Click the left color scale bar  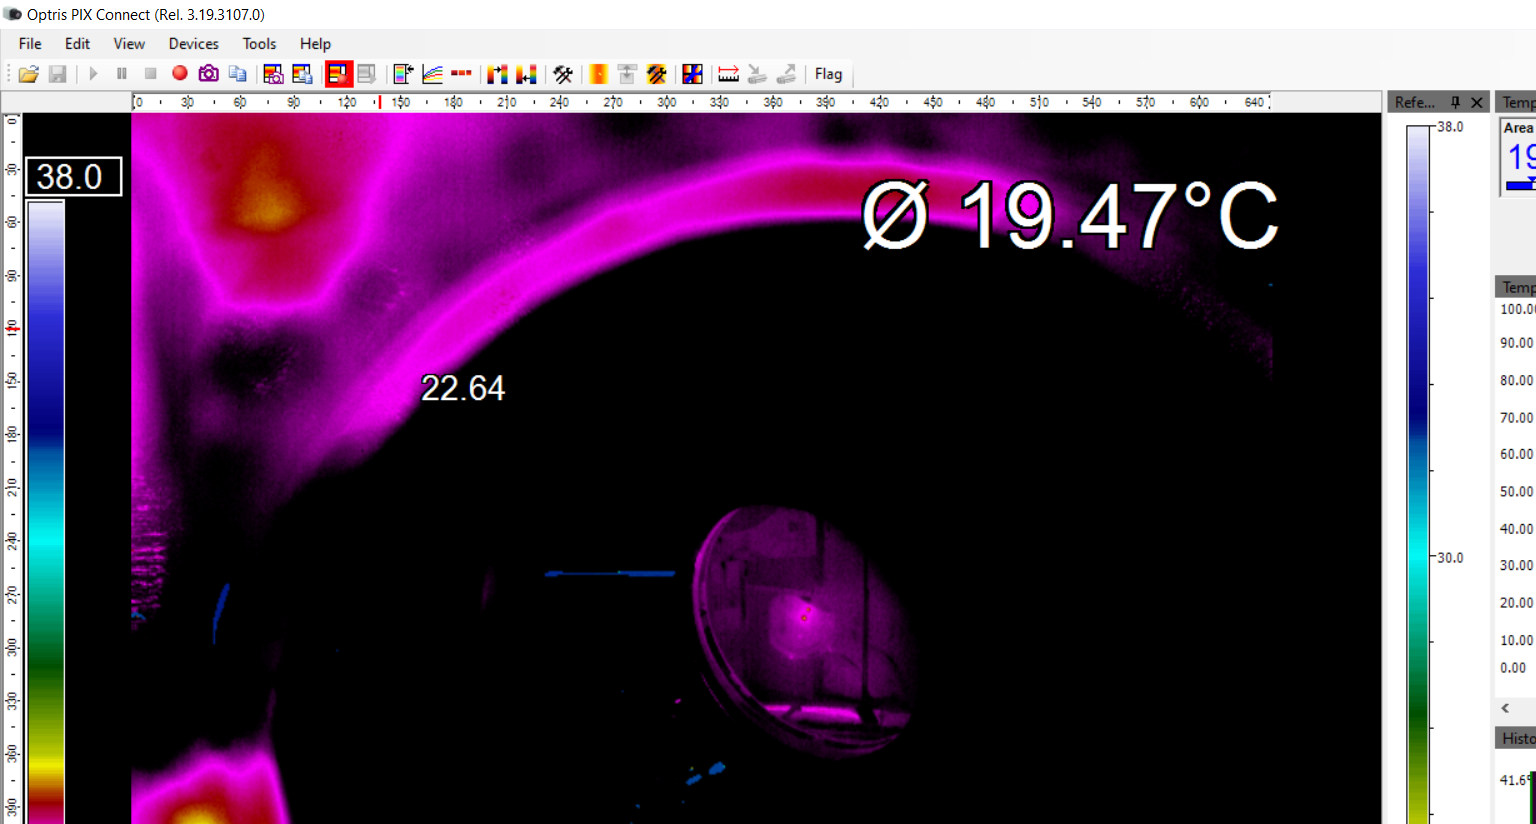(x=45, y=500)
